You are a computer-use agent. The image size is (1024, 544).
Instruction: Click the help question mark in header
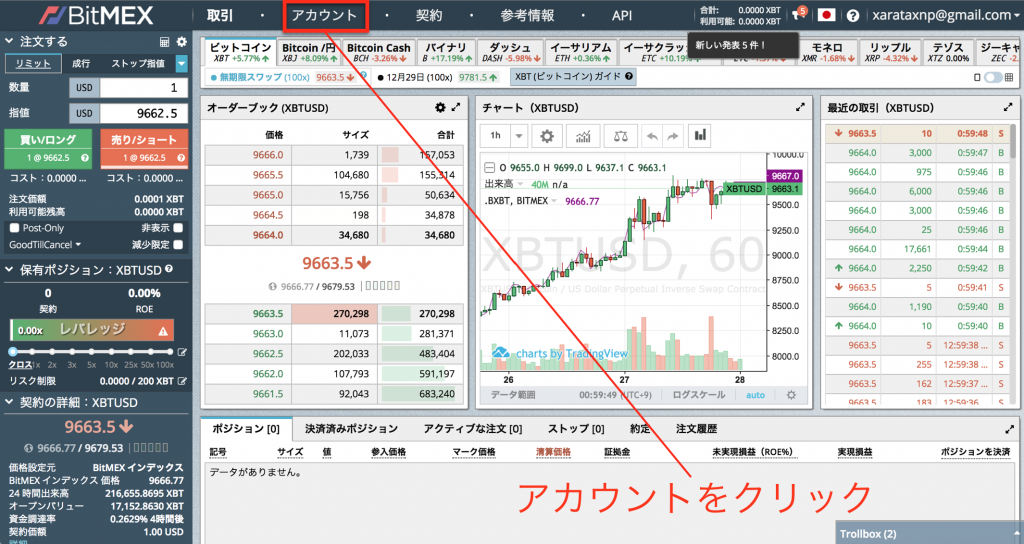coord(852,15)
